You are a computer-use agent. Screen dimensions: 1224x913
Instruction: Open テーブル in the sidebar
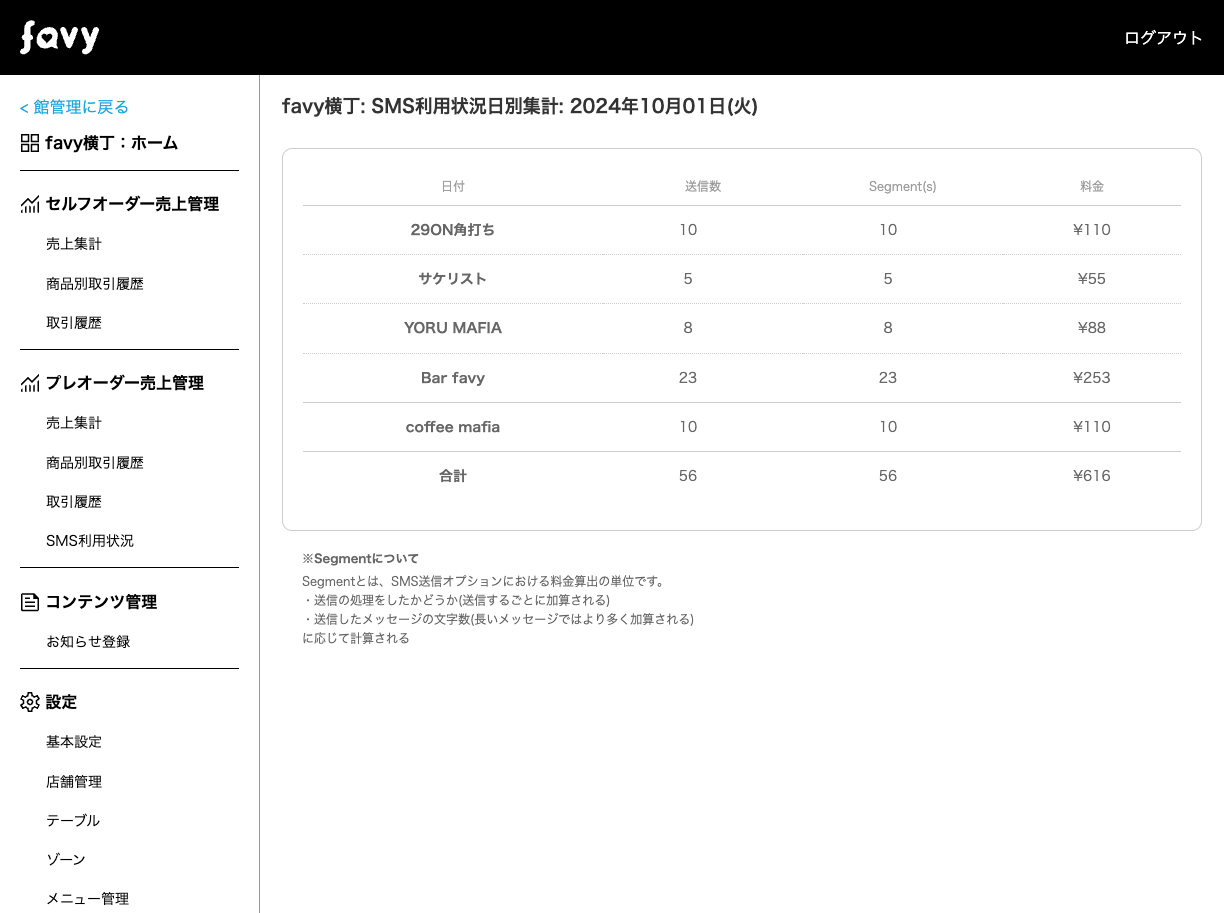point(73,820)
